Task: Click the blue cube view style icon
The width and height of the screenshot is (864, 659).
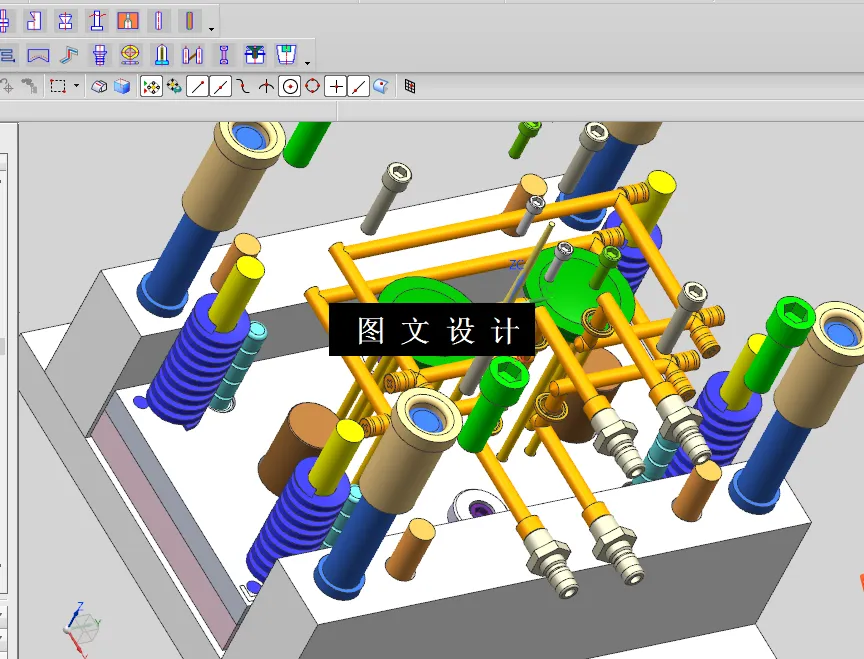Action: (x=121, y=86)
